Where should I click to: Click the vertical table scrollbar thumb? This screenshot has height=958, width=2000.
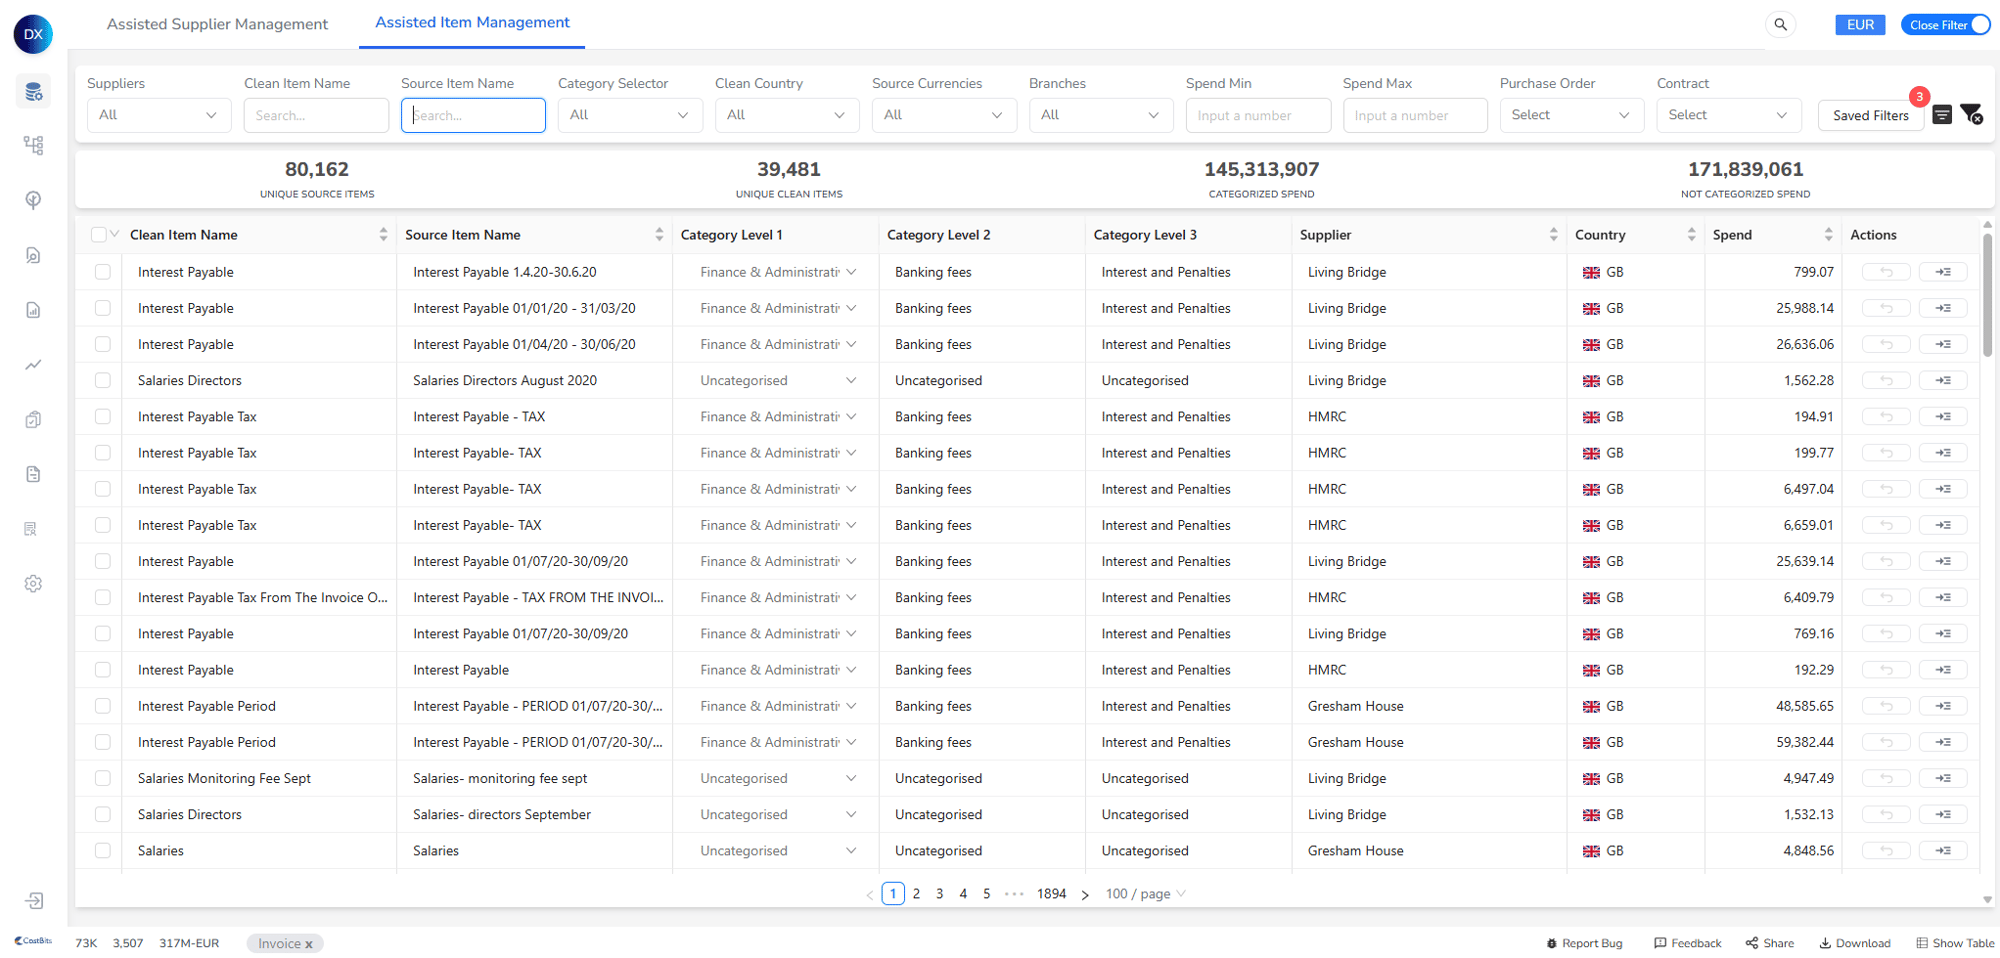pos(1987,295)
